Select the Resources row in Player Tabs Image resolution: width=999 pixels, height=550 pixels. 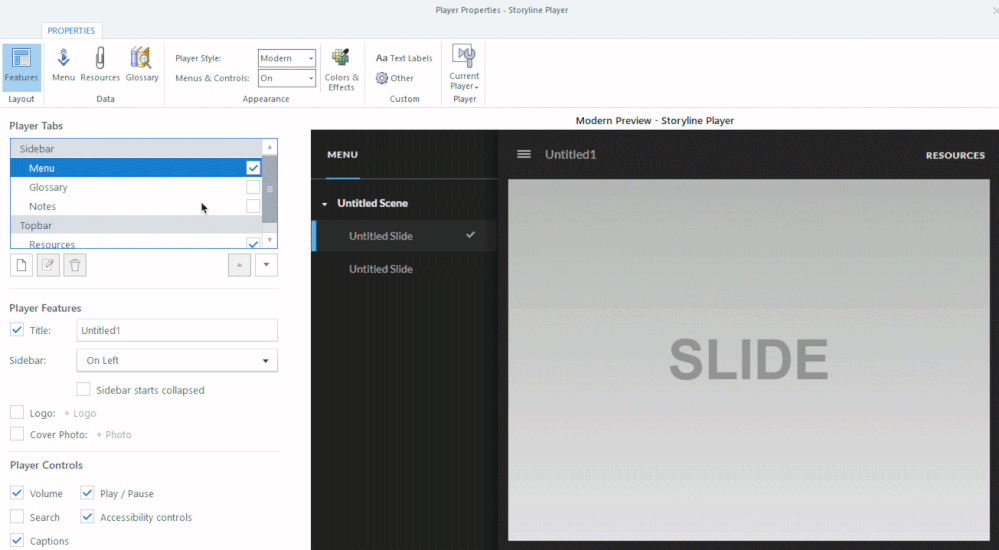tap(136, 242)
